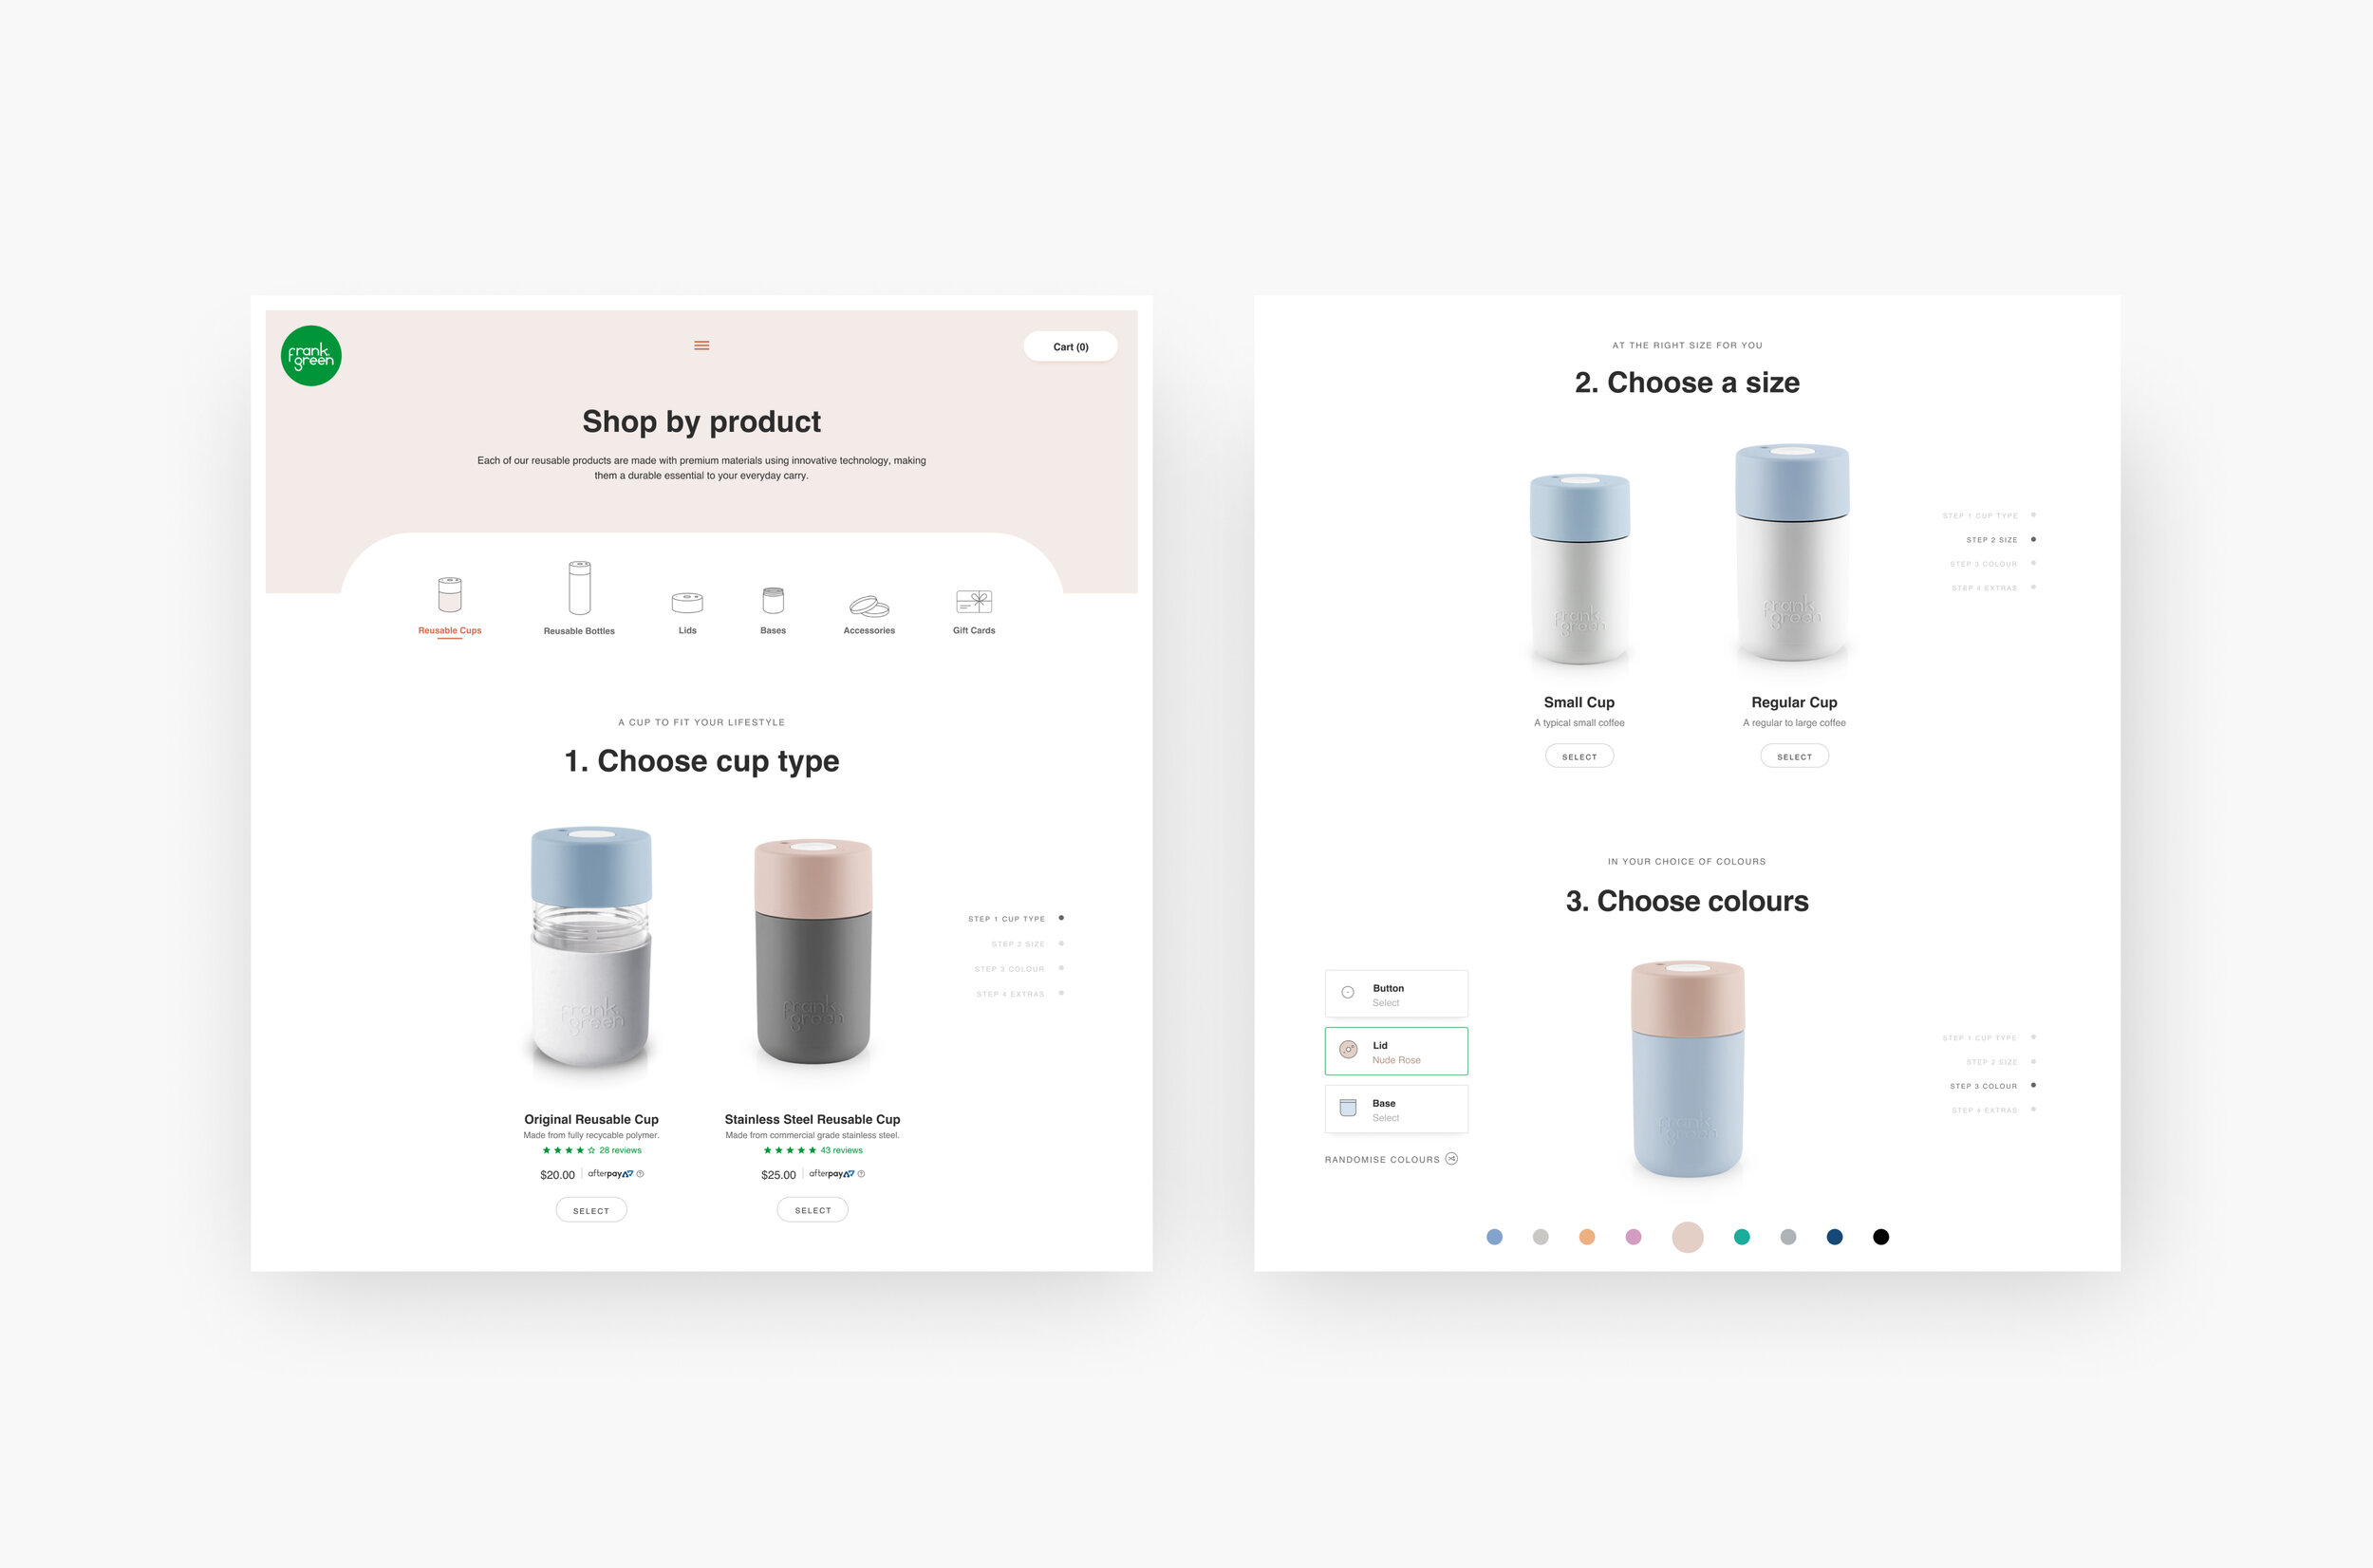Click Randomise Colours text
The height and width of the screenshot is (1568, 2373).
click(x=1382, y=1160)
